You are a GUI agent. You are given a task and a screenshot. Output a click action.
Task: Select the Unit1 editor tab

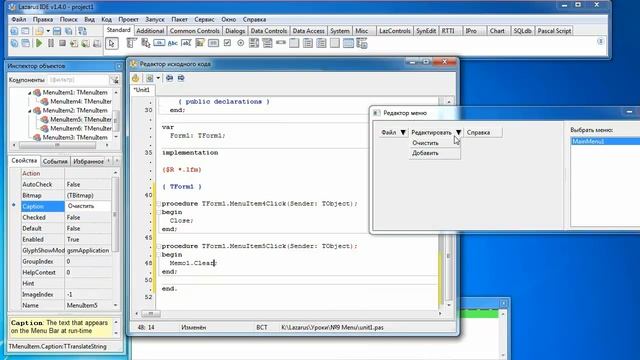coord(142,90)
